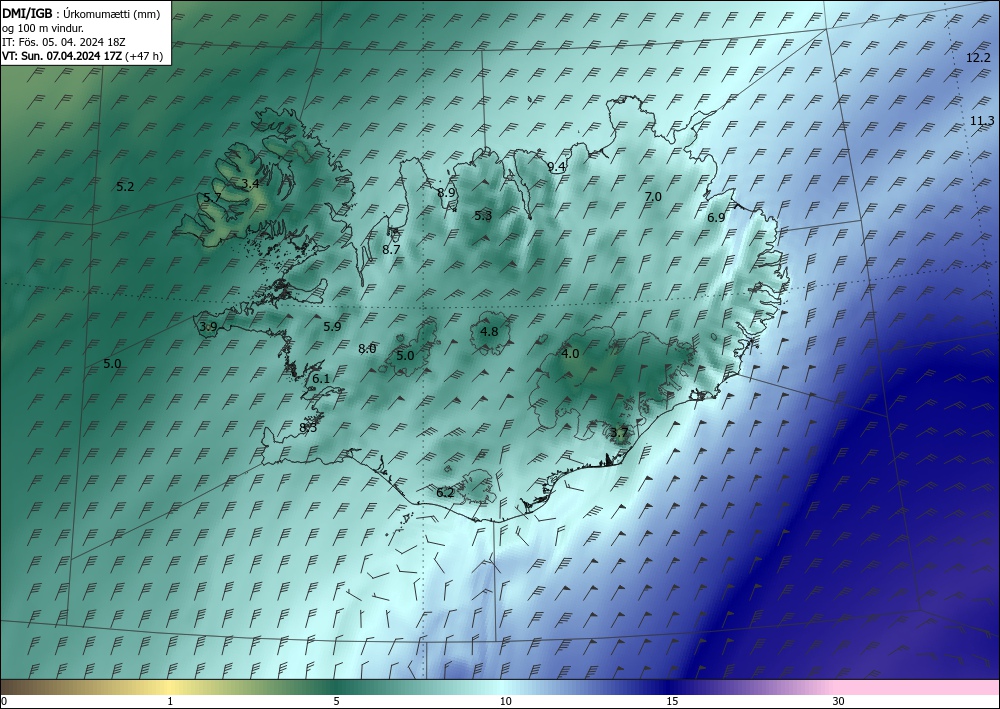Click the 4.8 value inside the round glacier

489,331
